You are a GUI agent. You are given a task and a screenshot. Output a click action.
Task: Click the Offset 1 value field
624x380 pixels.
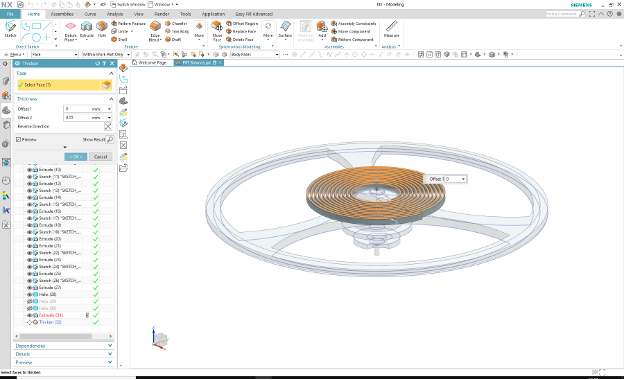[x=77, y=109]
